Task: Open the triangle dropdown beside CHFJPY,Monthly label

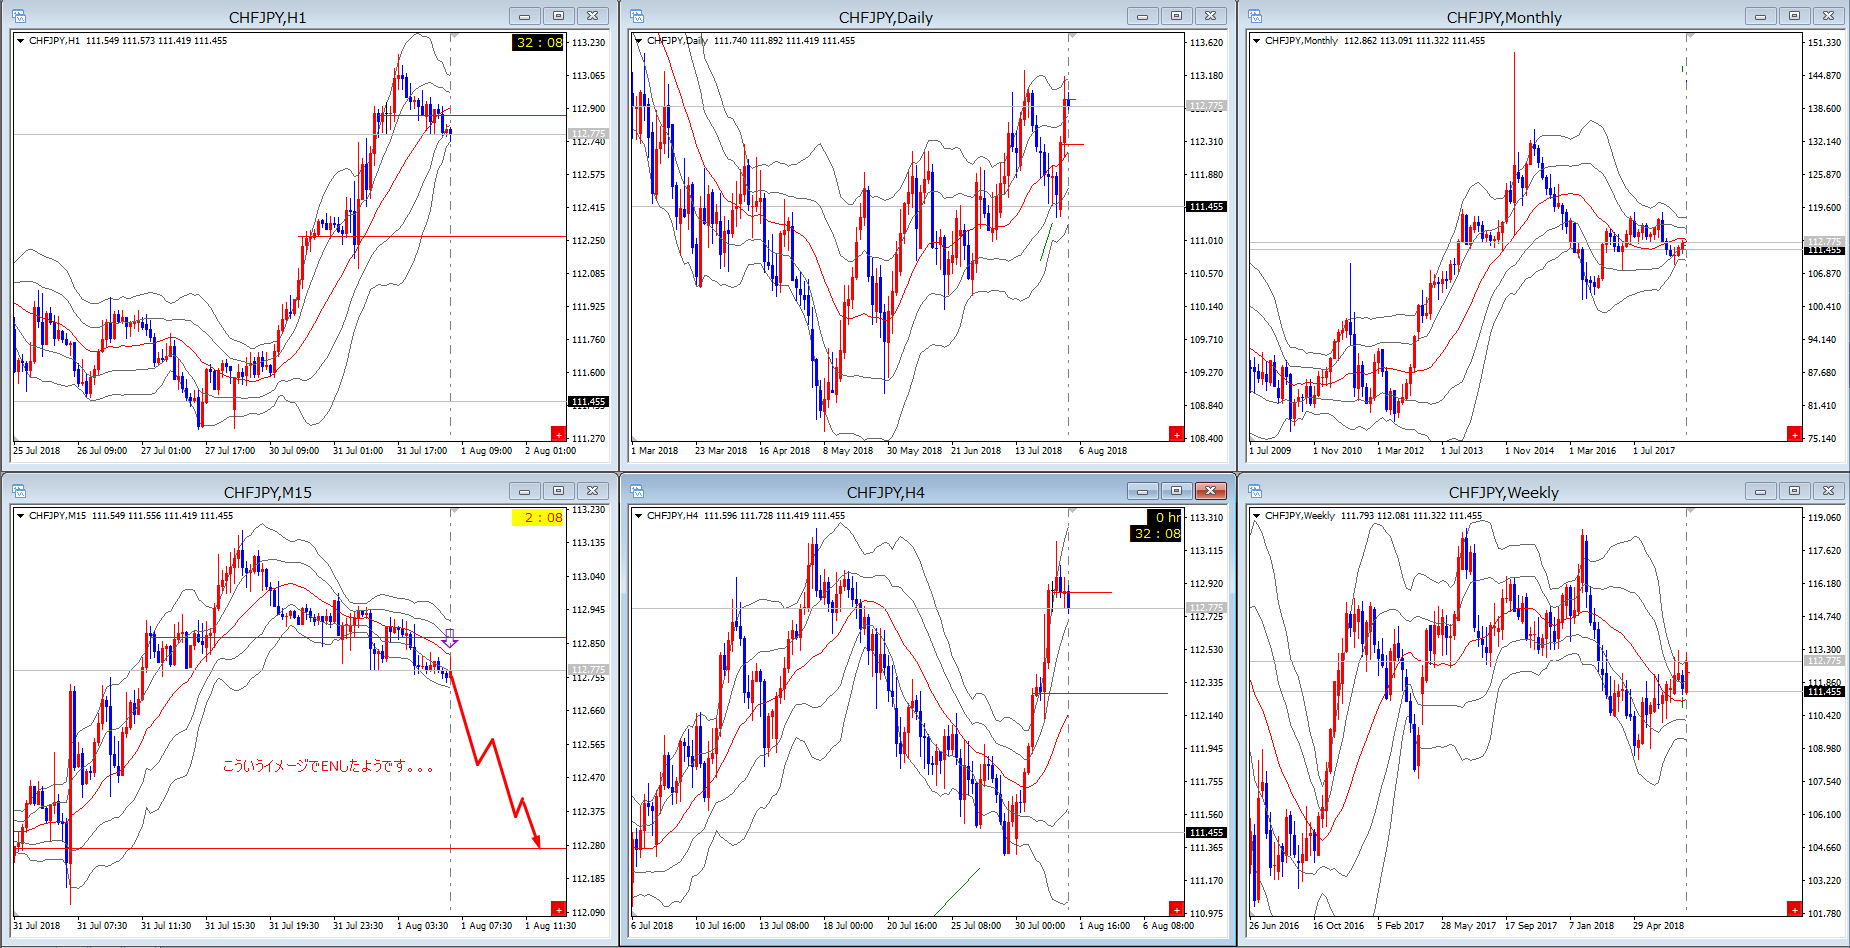Action: (x=1256, y=41)
